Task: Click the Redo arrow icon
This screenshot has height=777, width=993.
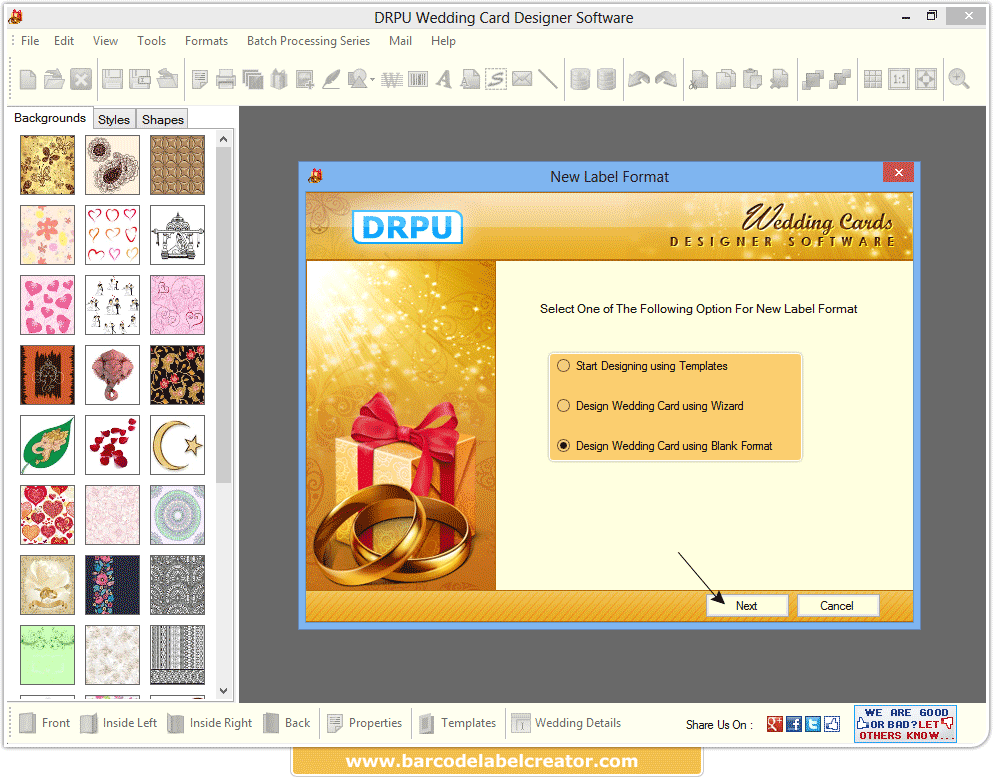Action: click(666, 79)
